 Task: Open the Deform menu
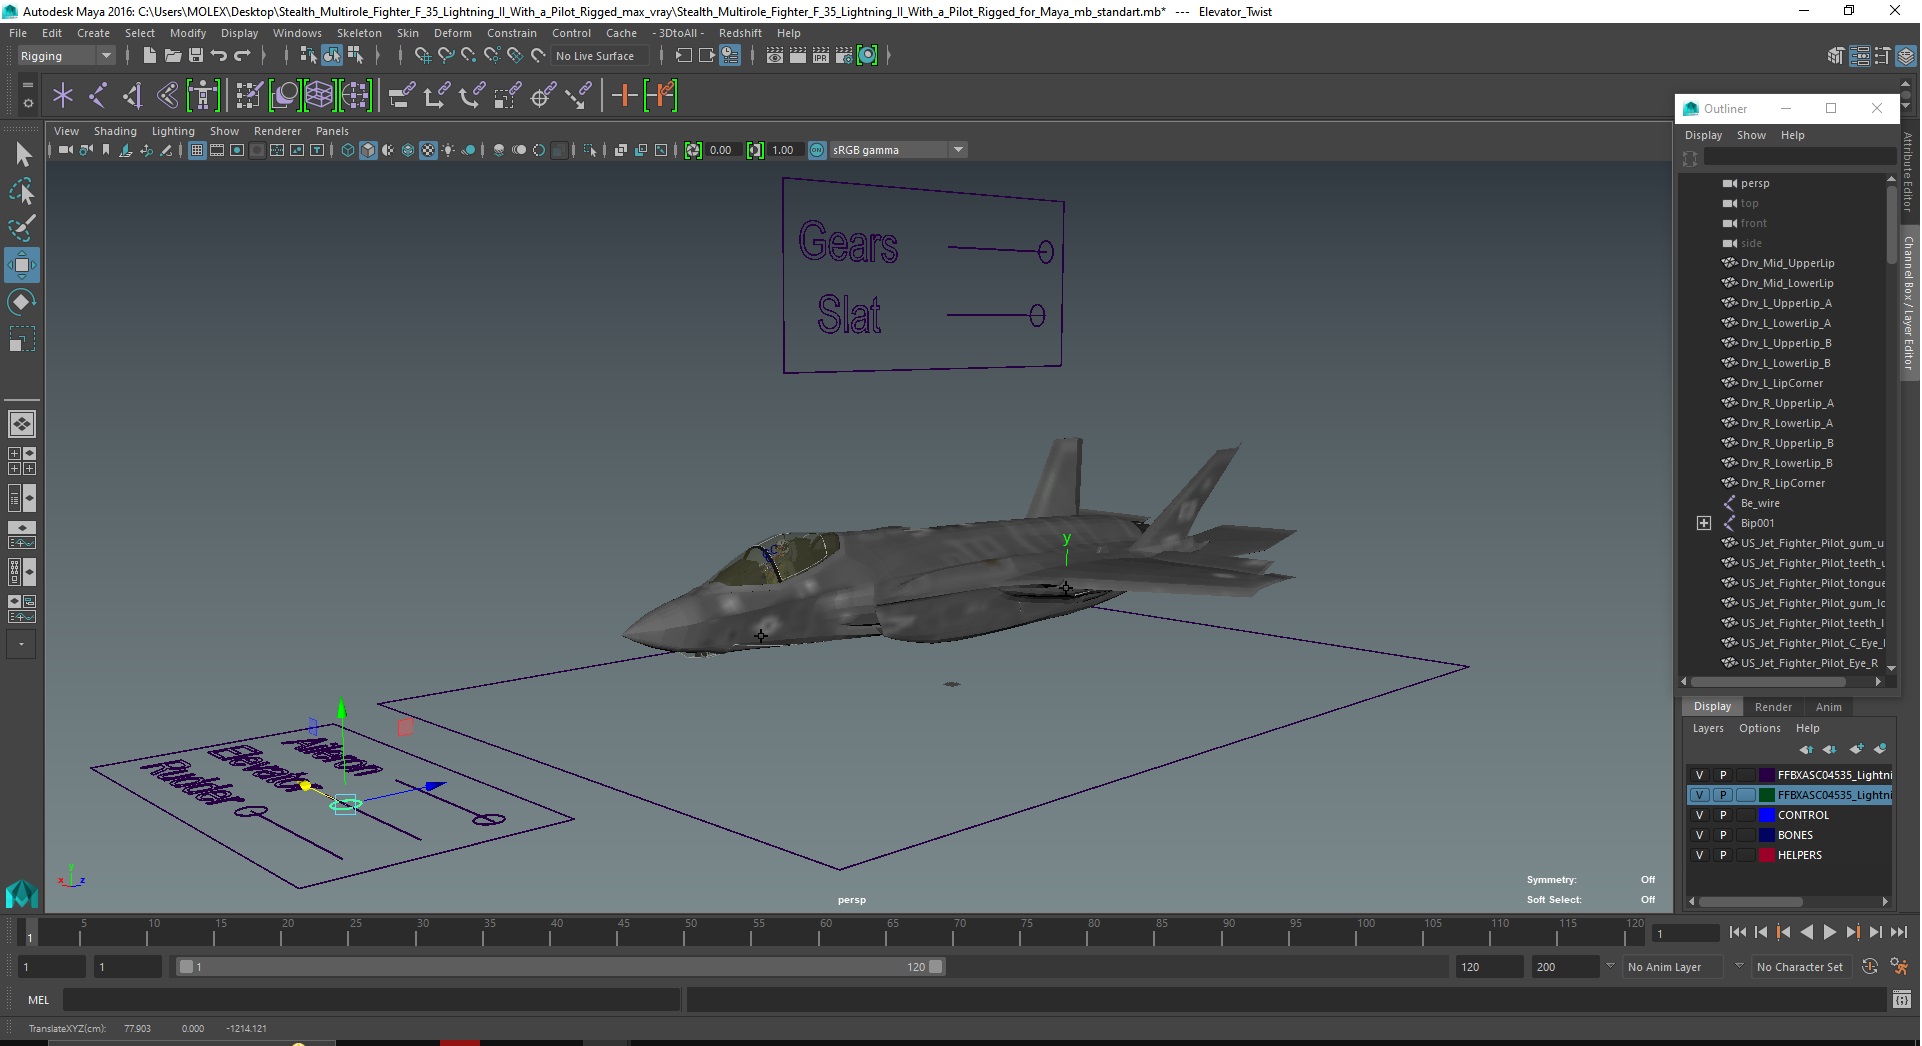[452, 33]
